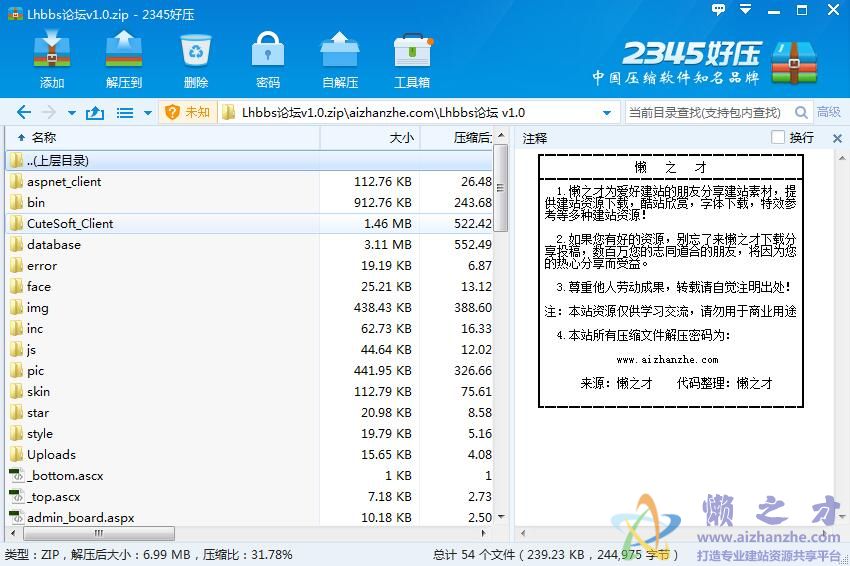Select the img folder

click(x=249, y=307)
